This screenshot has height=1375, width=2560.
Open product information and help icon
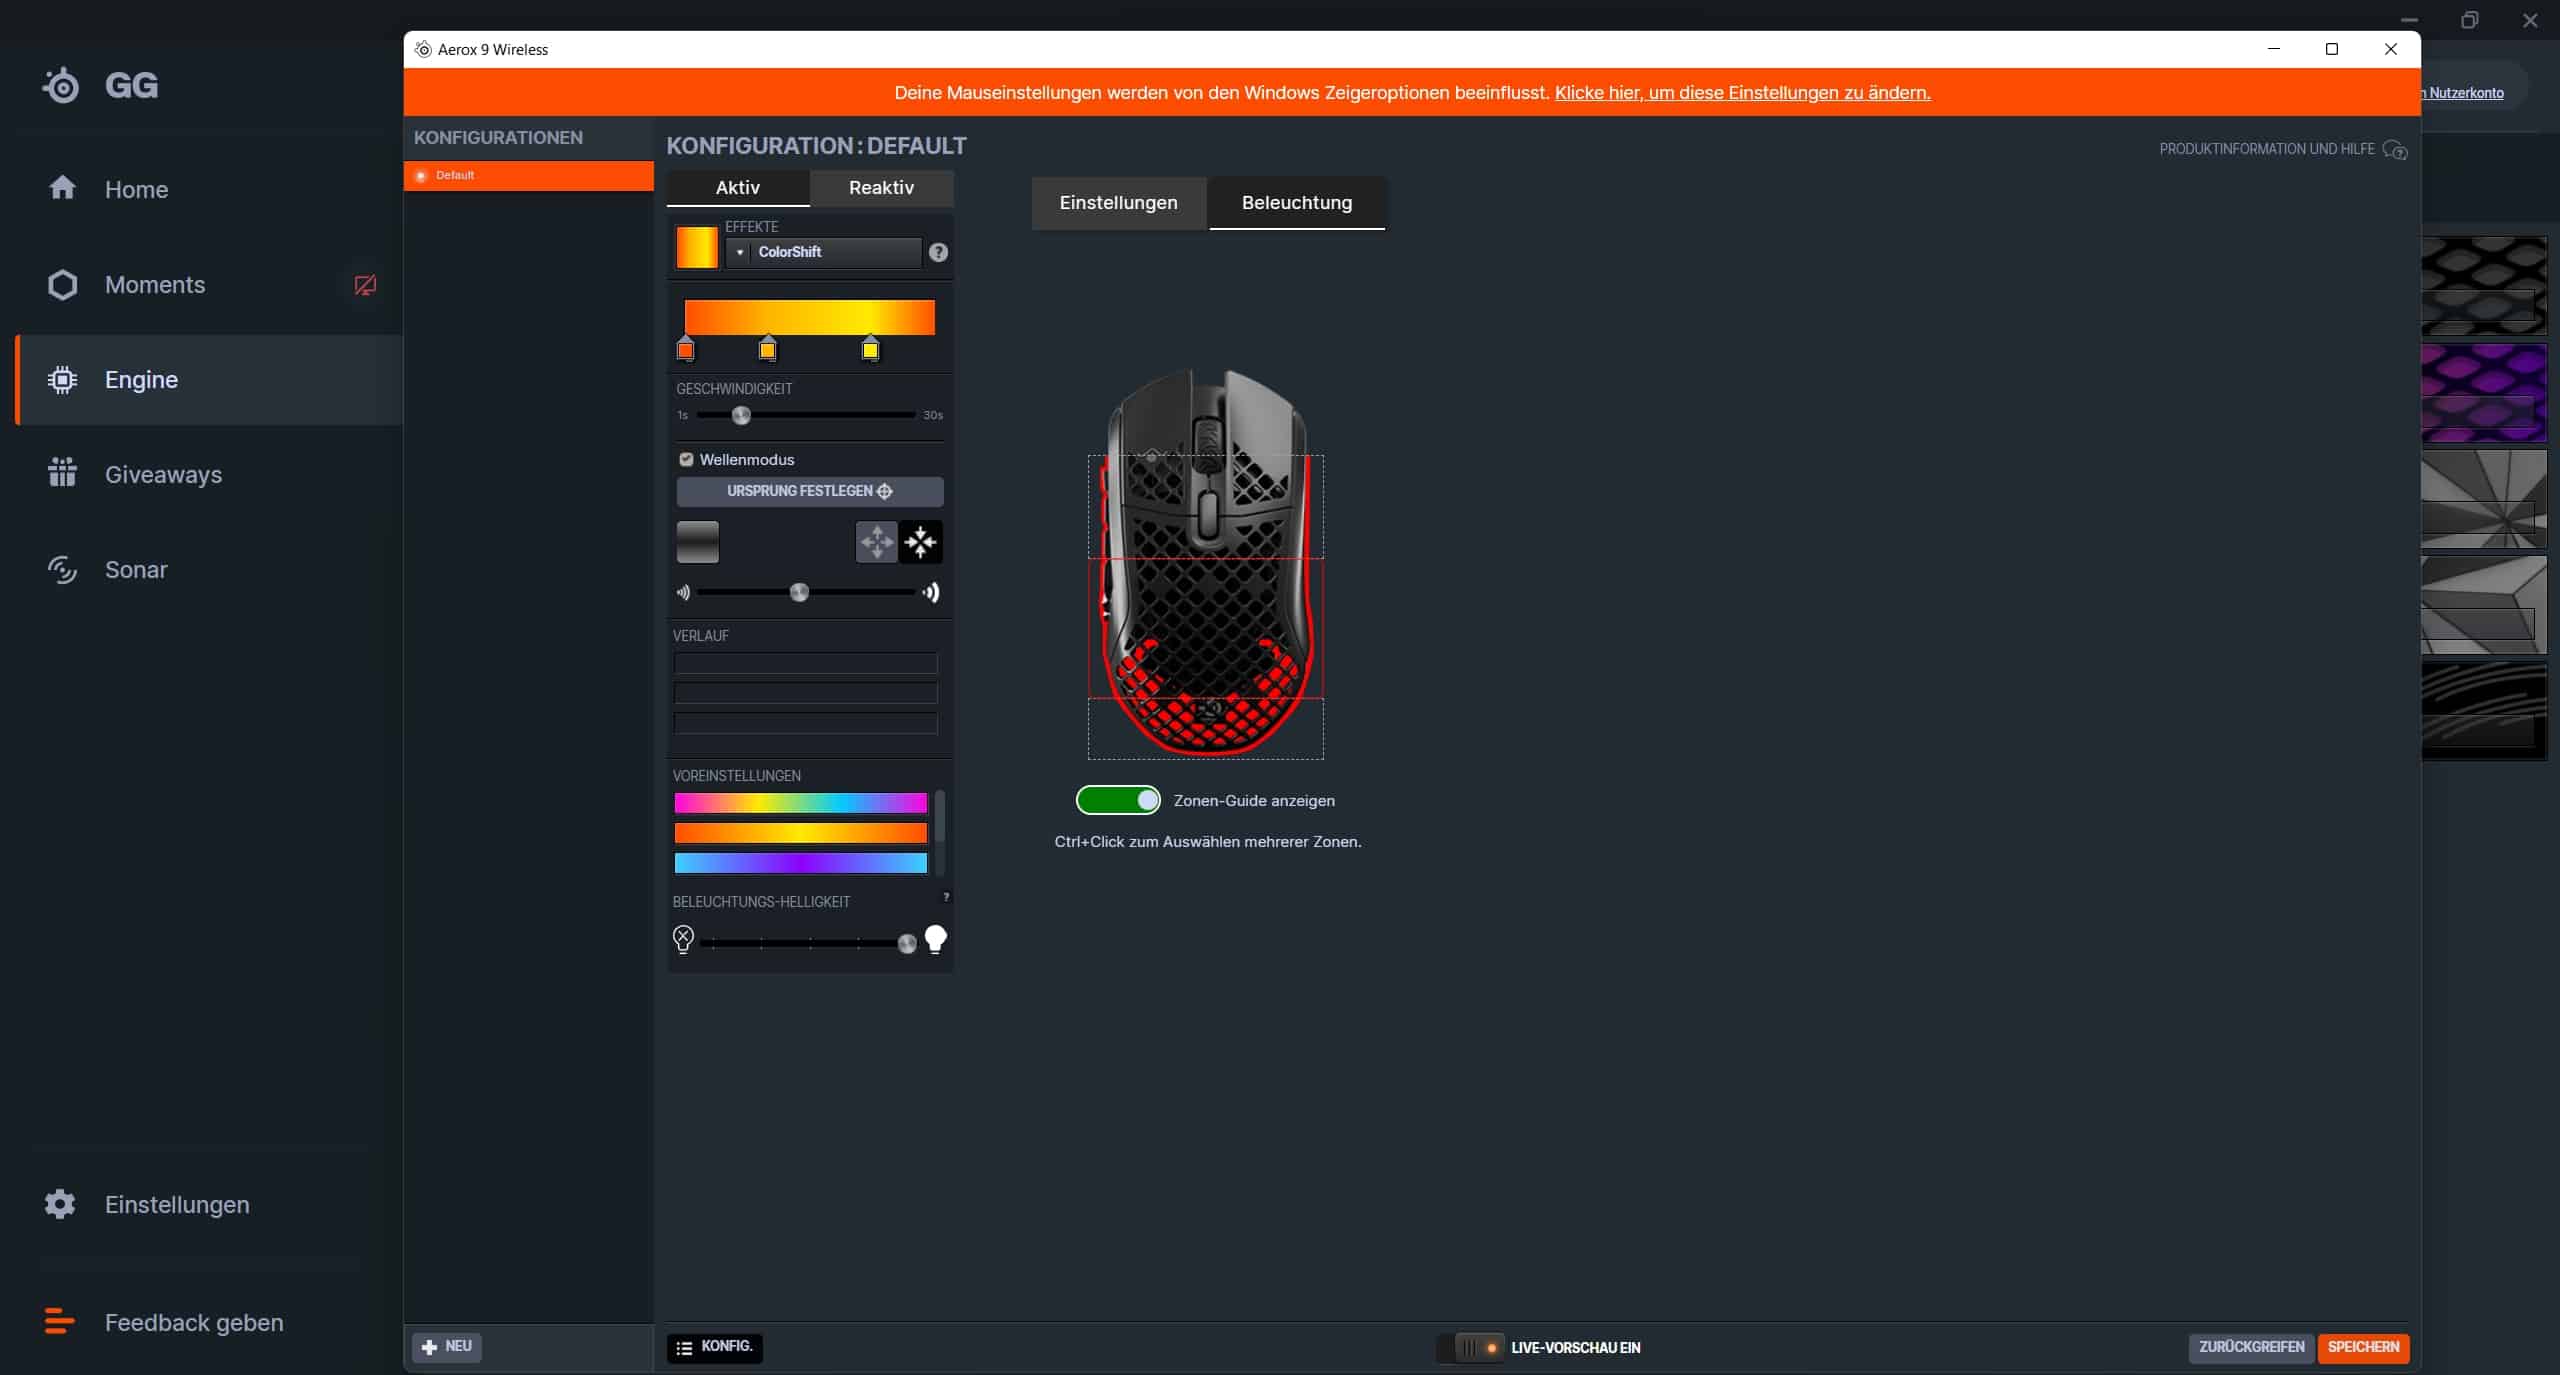point(2394,150)
